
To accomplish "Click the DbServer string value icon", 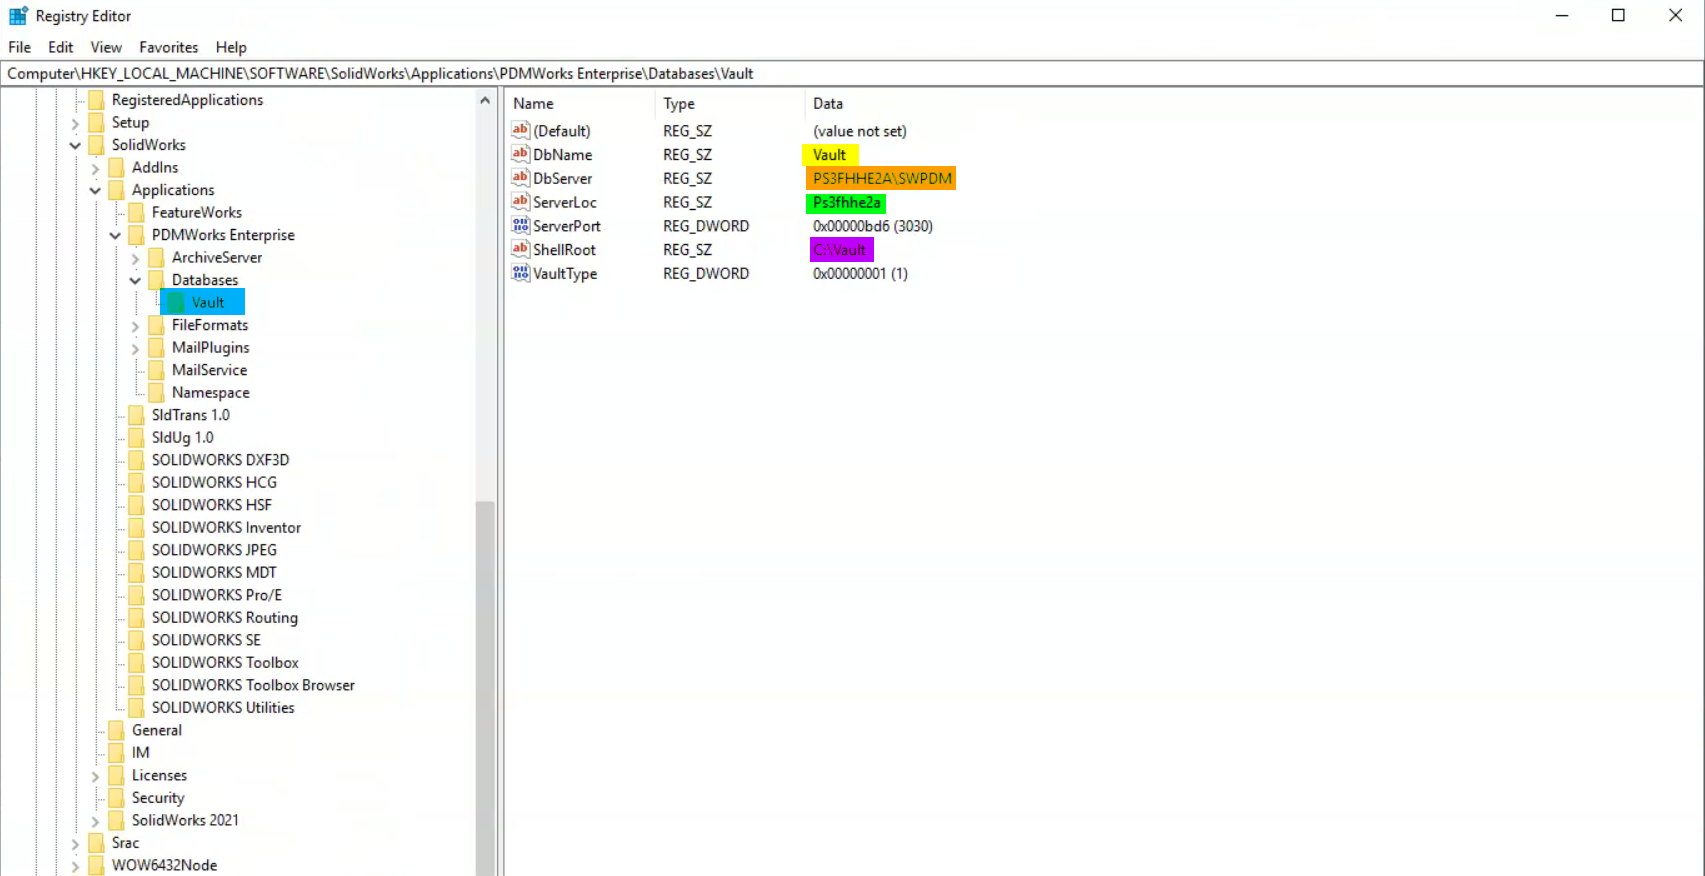I will (x=520, y=178).
